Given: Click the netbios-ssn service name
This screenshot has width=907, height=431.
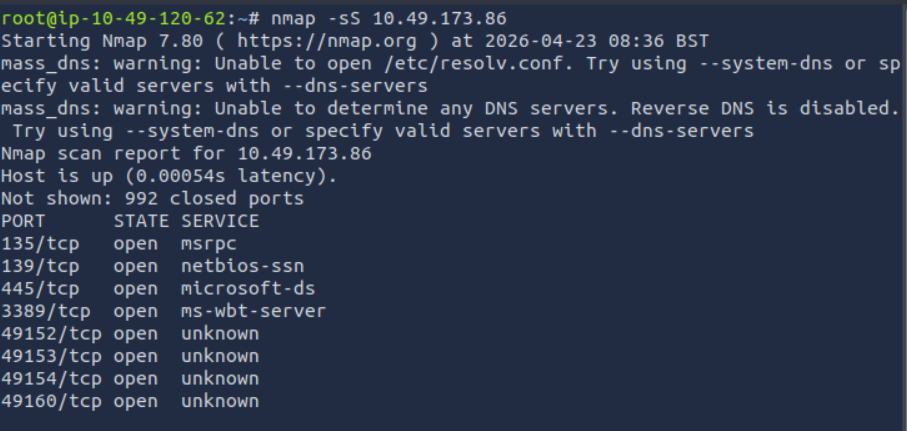Looking at the screenshot, I should [x=242, y=267].
